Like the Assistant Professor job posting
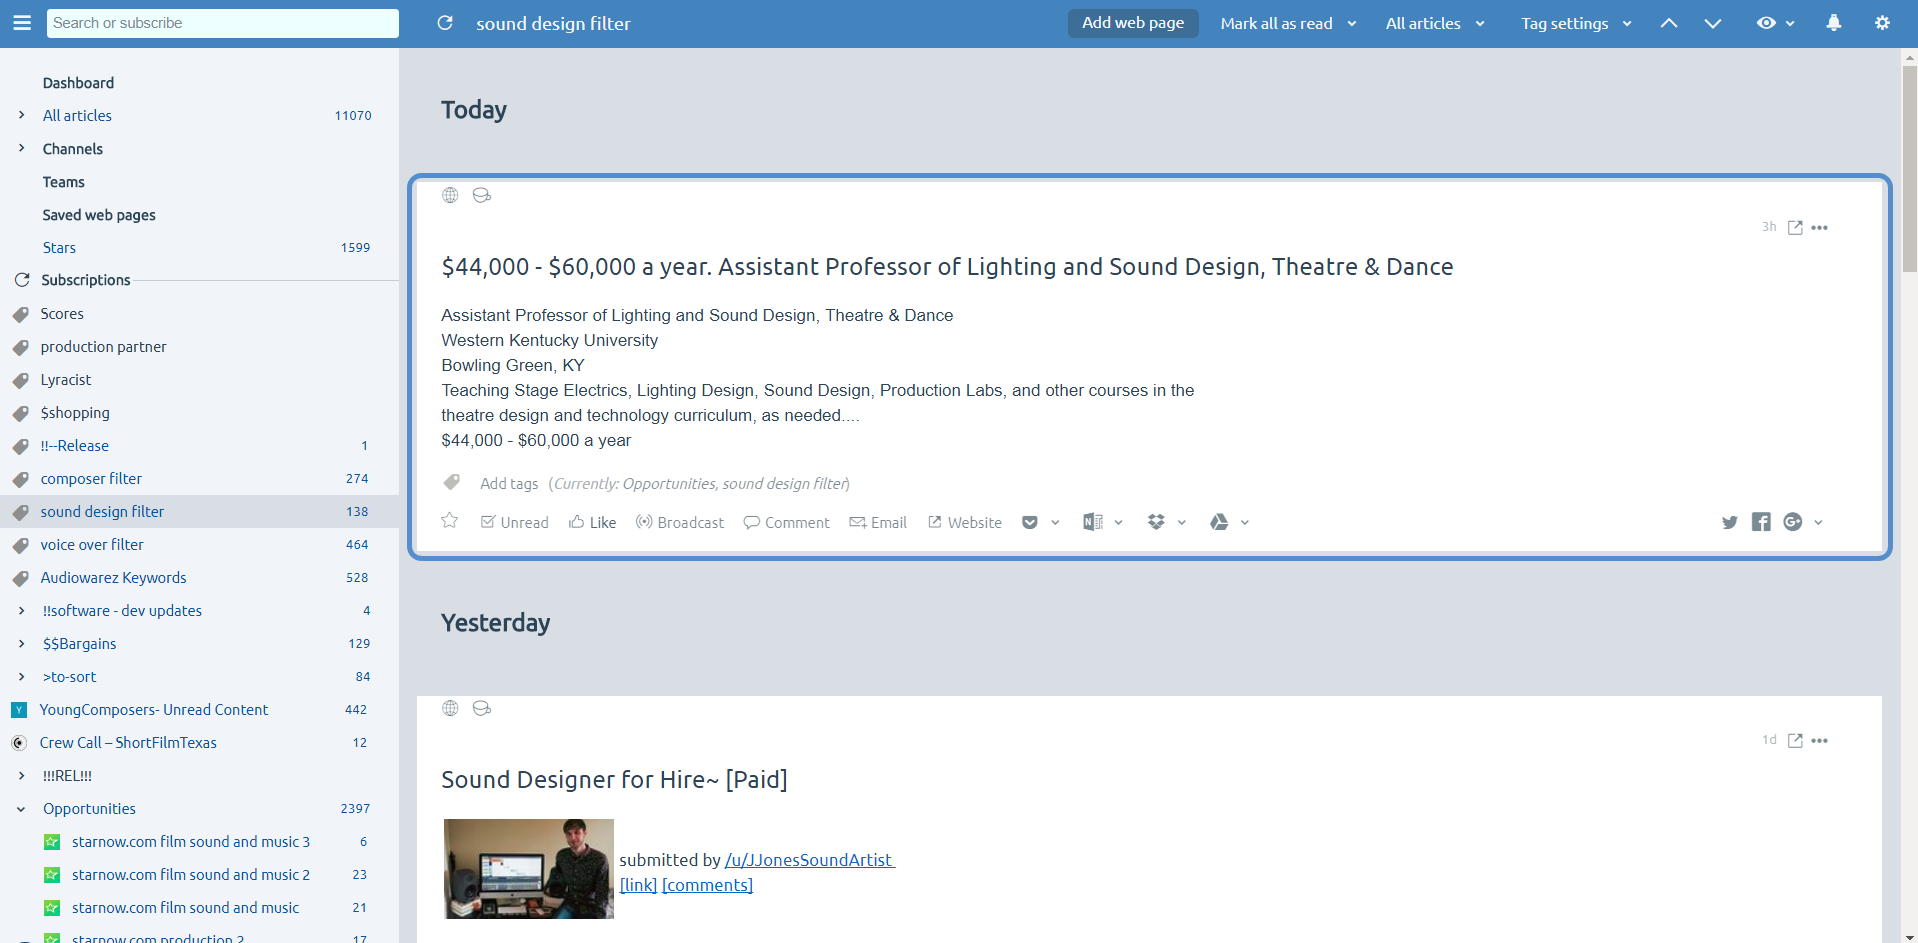Image resolution: width=1918 pixels, height=943 pixels. point(592,522)
